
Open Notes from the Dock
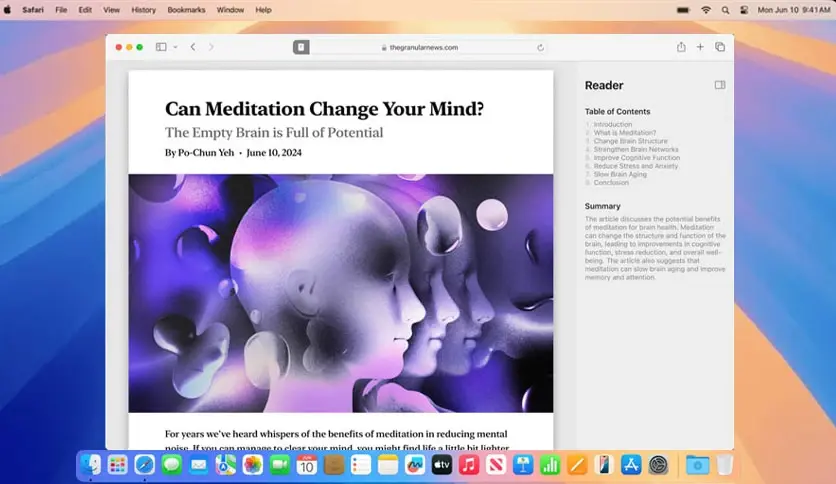tap(388, 465)
